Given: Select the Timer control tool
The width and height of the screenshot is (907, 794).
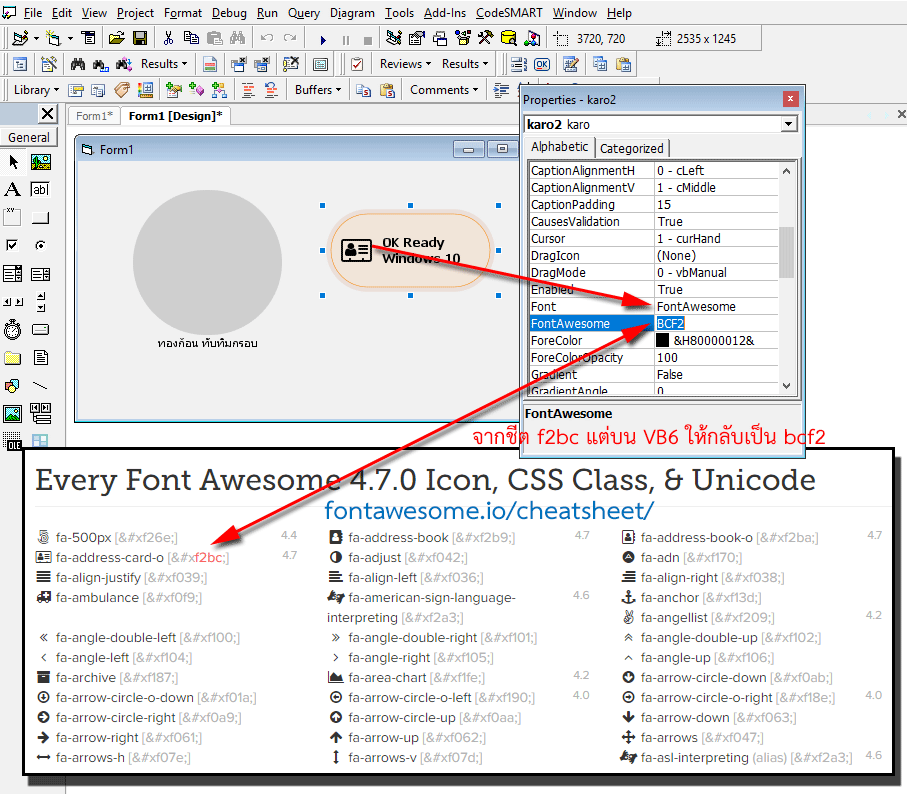Looking at the screenshot, I should pyautogui.click(x=13, y=330).
